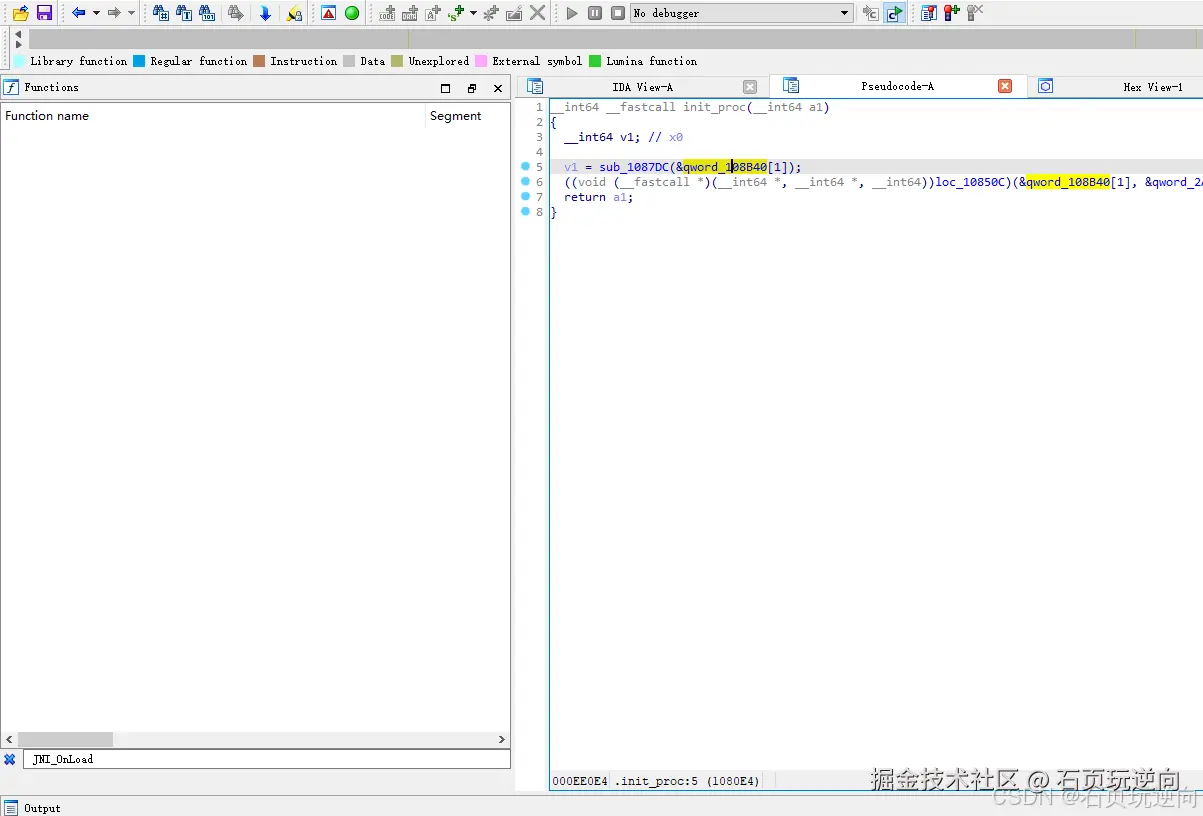Close the Functions panel
Viewport: 1203px width, 816px height.
tap(498, 88)
